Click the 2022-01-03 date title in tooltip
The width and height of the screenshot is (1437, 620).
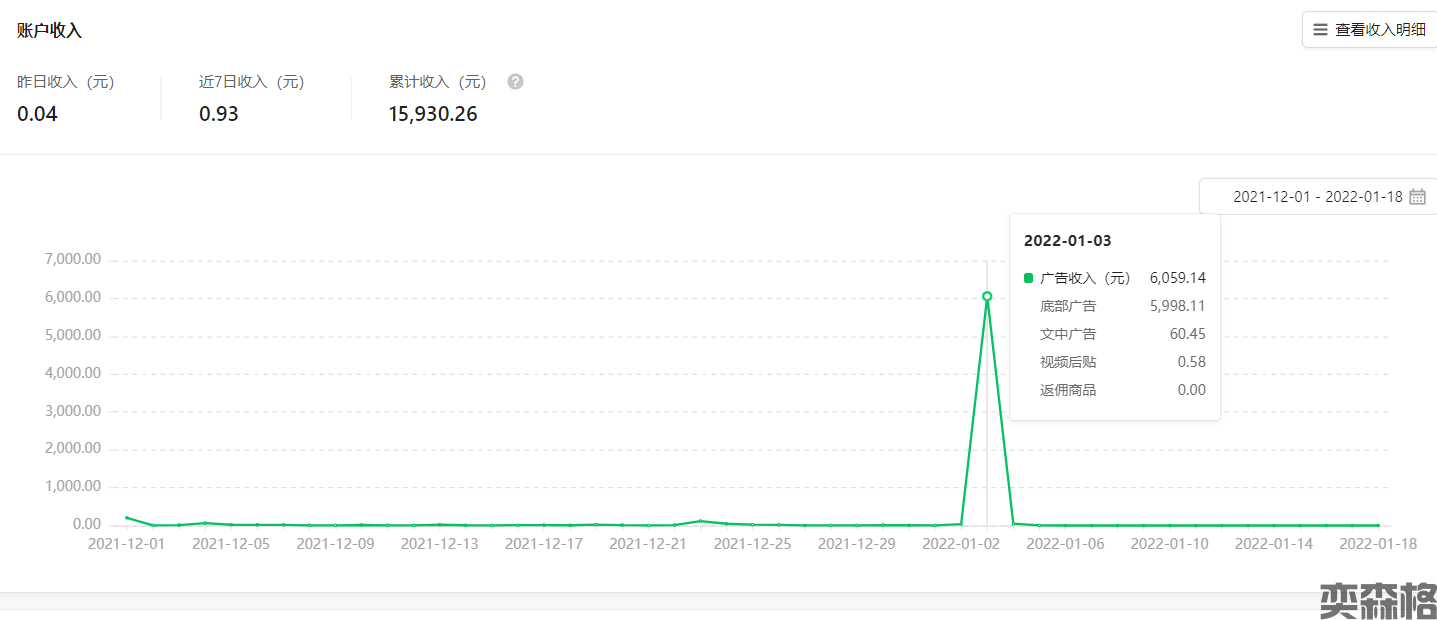(1067, 241)
